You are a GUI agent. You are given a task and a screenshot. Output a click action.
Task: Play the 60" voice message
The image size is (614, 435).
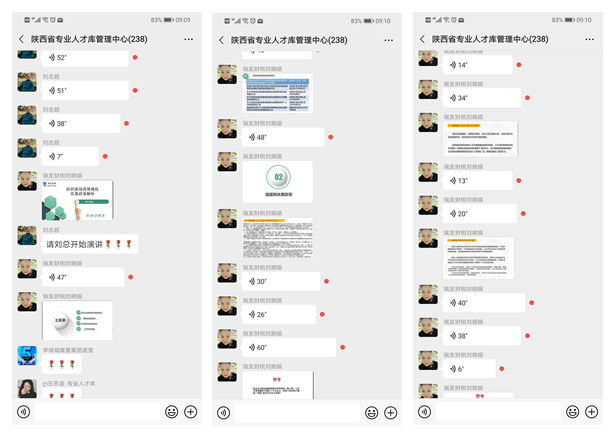[x=289, y=347]
